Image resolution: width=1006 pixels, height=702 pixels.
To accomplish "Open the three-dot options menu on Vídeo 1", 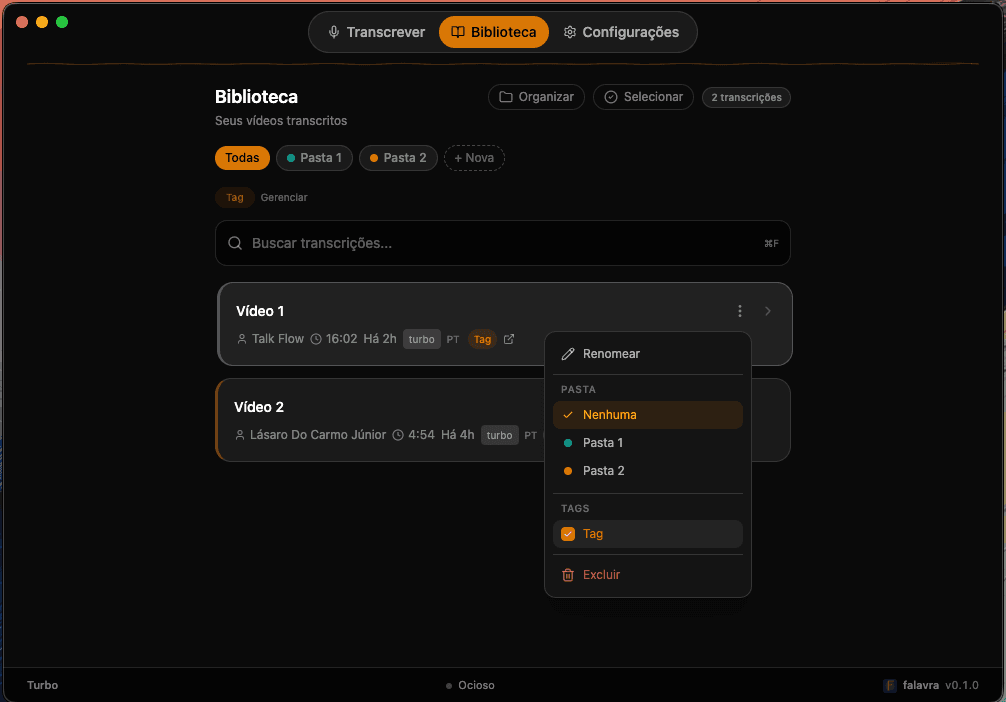I will [x=740, y=311].
